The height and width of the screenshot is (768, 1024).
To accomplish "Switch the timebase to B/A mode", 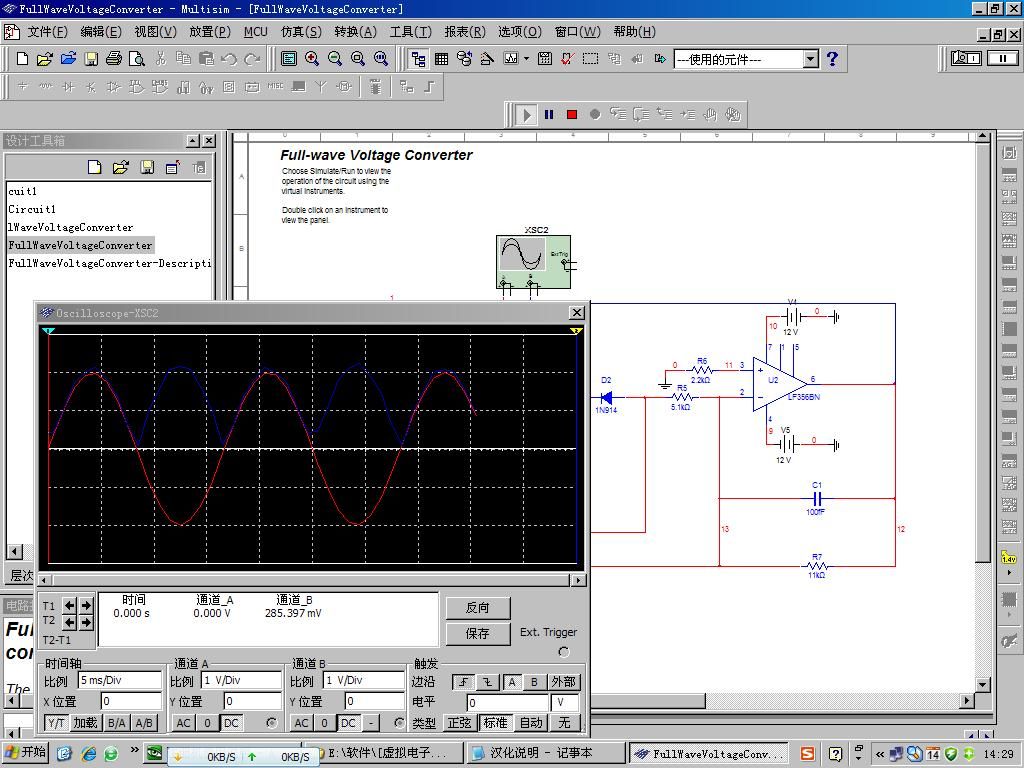I will click(x=116, y=723).
